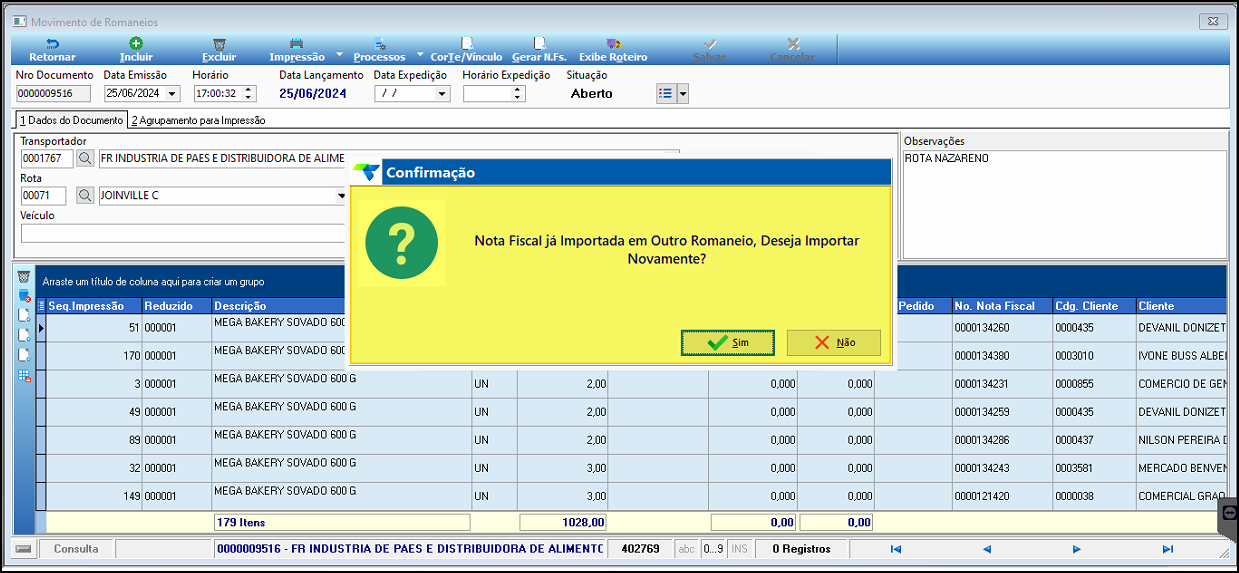Click the keyboard icon in status bar
This screenshot has width=1239, height=573.
click(24, 549)
